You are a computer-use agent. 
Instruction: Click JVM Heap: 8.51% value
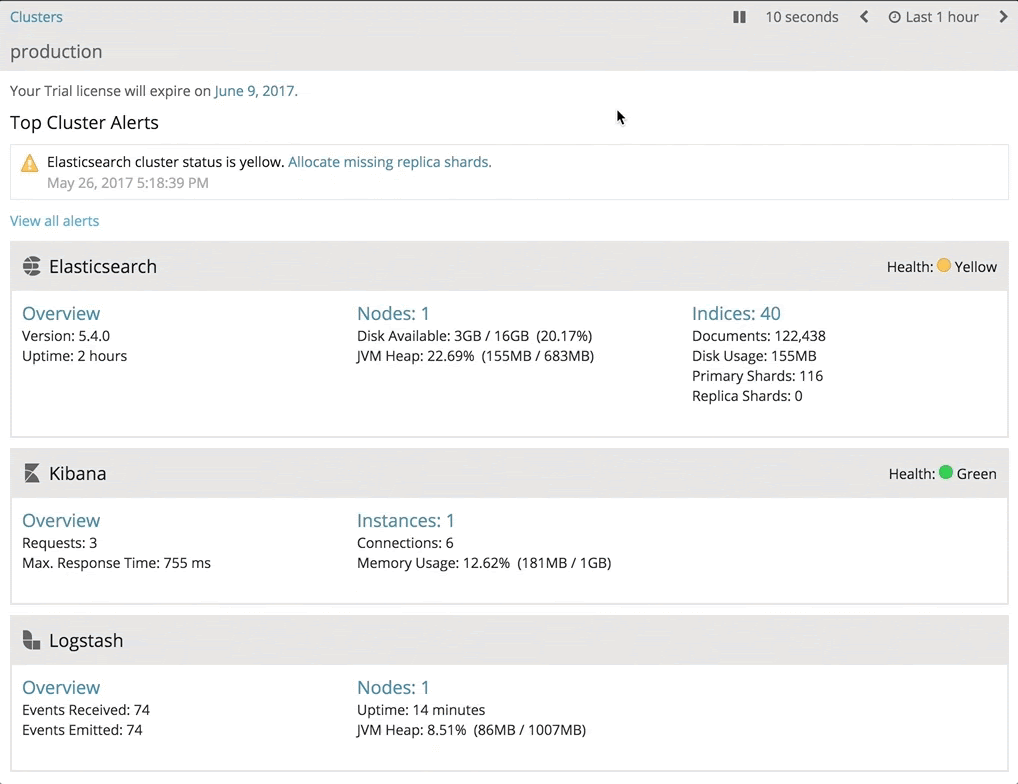[x=471, y=730]
